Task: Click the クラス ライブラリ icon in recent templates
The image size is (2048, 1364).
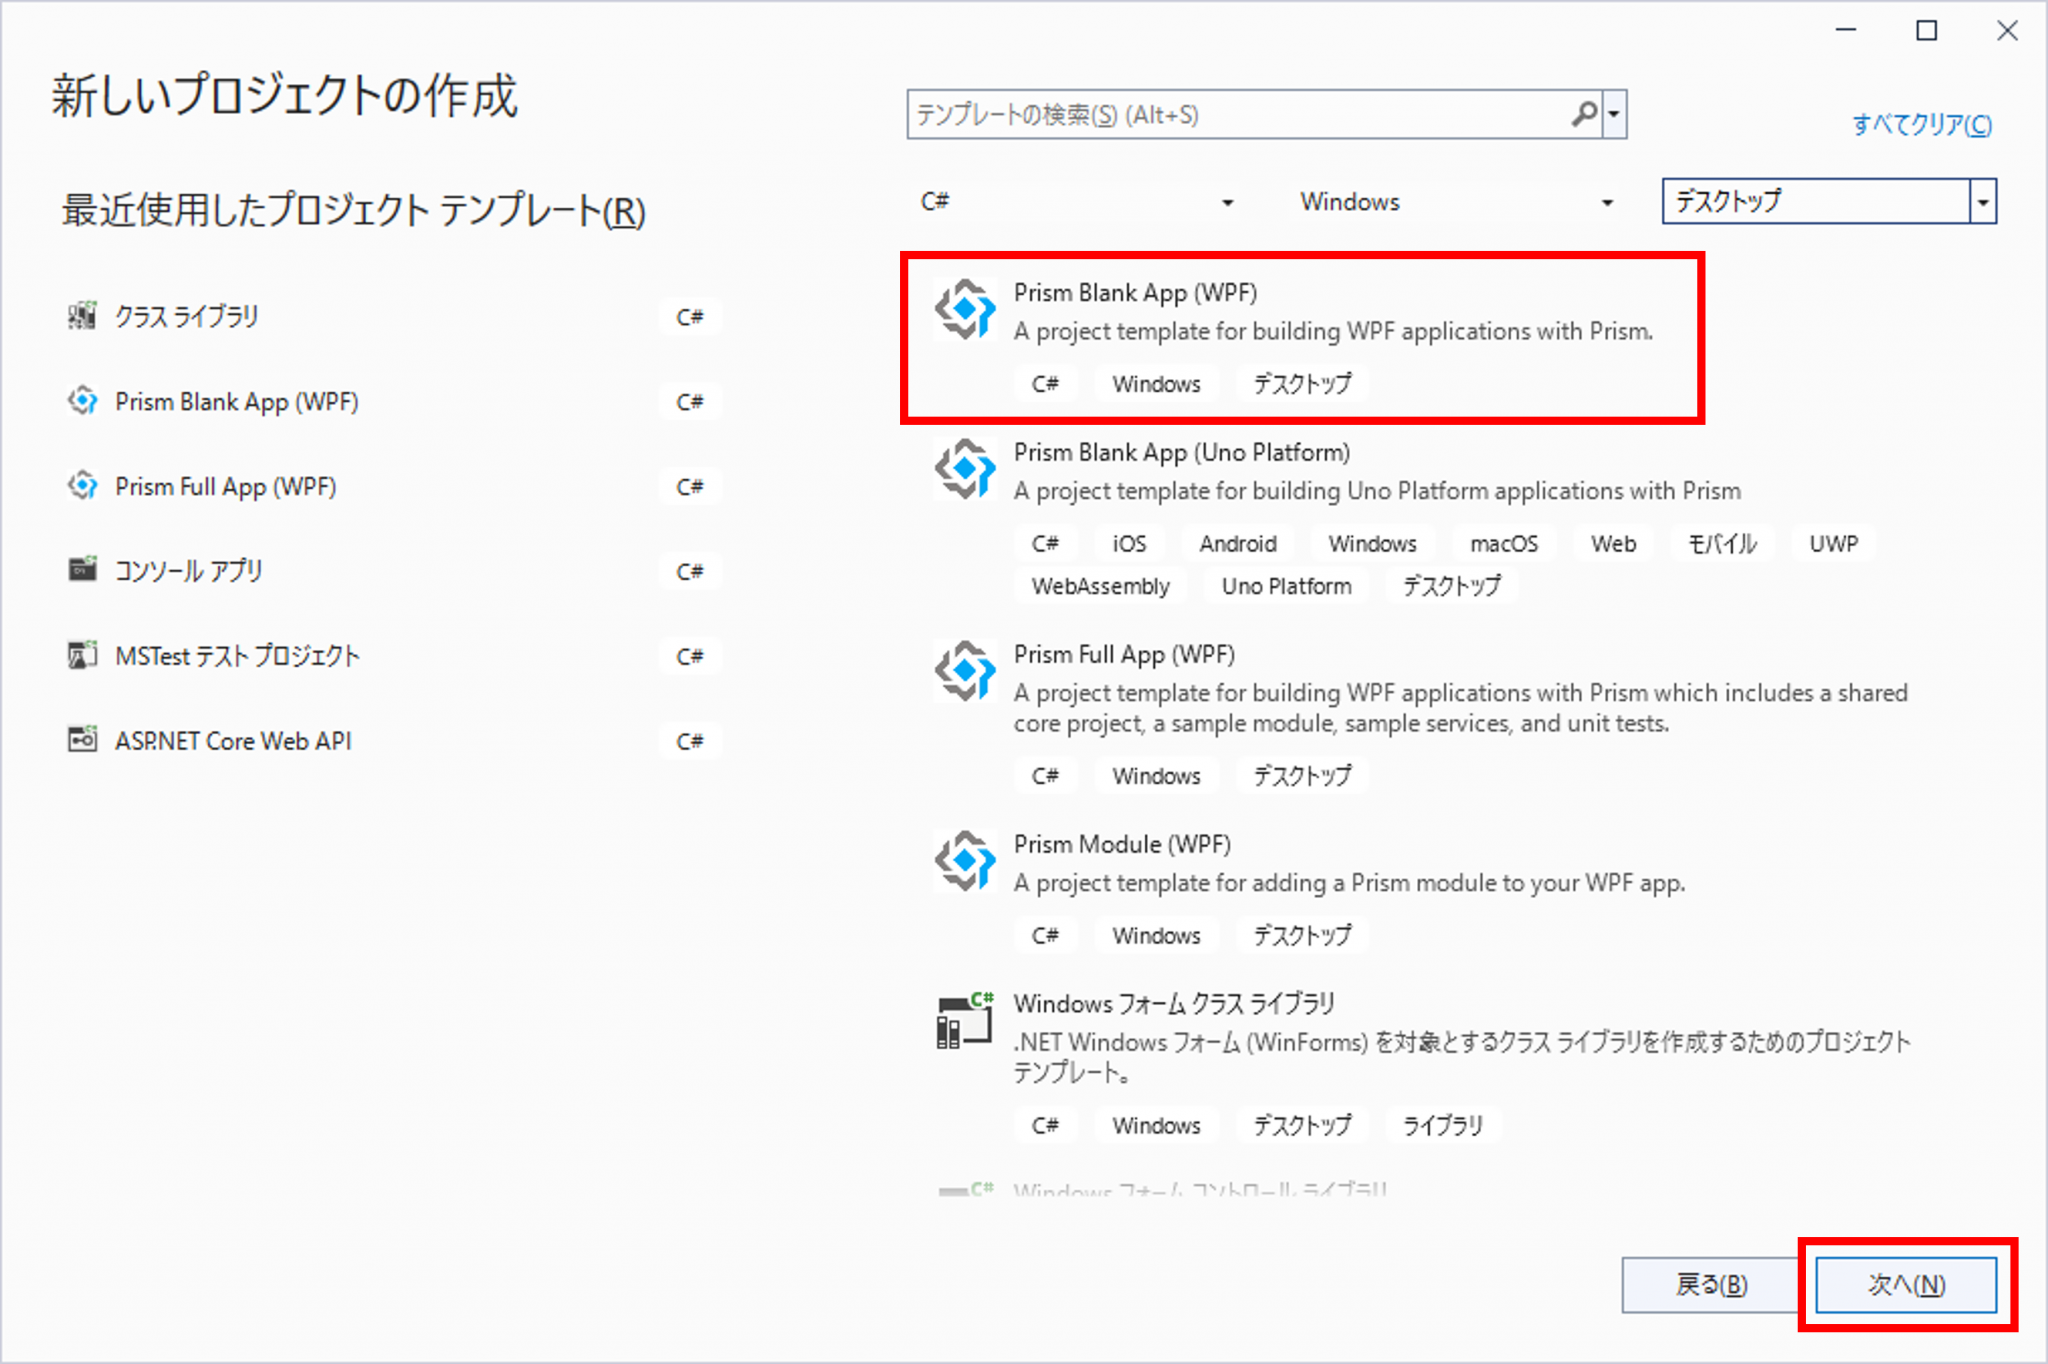Action: 82,315
